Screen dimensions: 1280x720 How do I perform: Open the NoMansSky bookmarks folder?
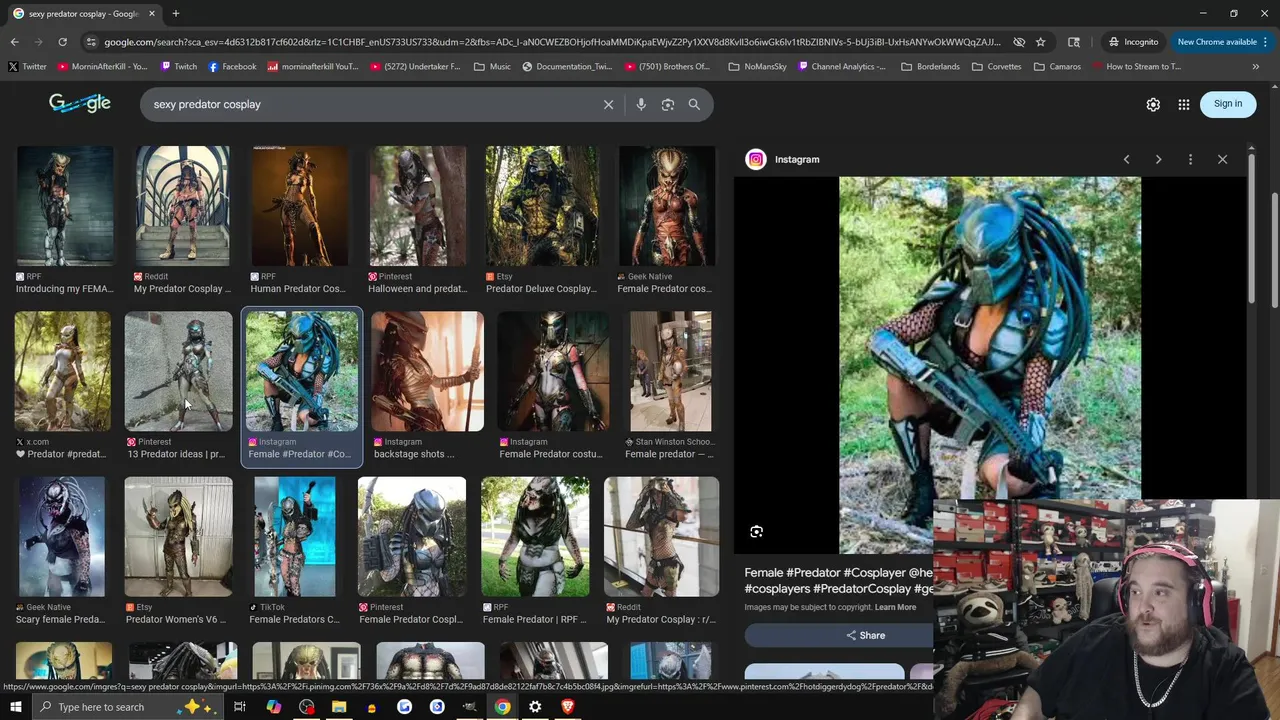pos(757,67)
